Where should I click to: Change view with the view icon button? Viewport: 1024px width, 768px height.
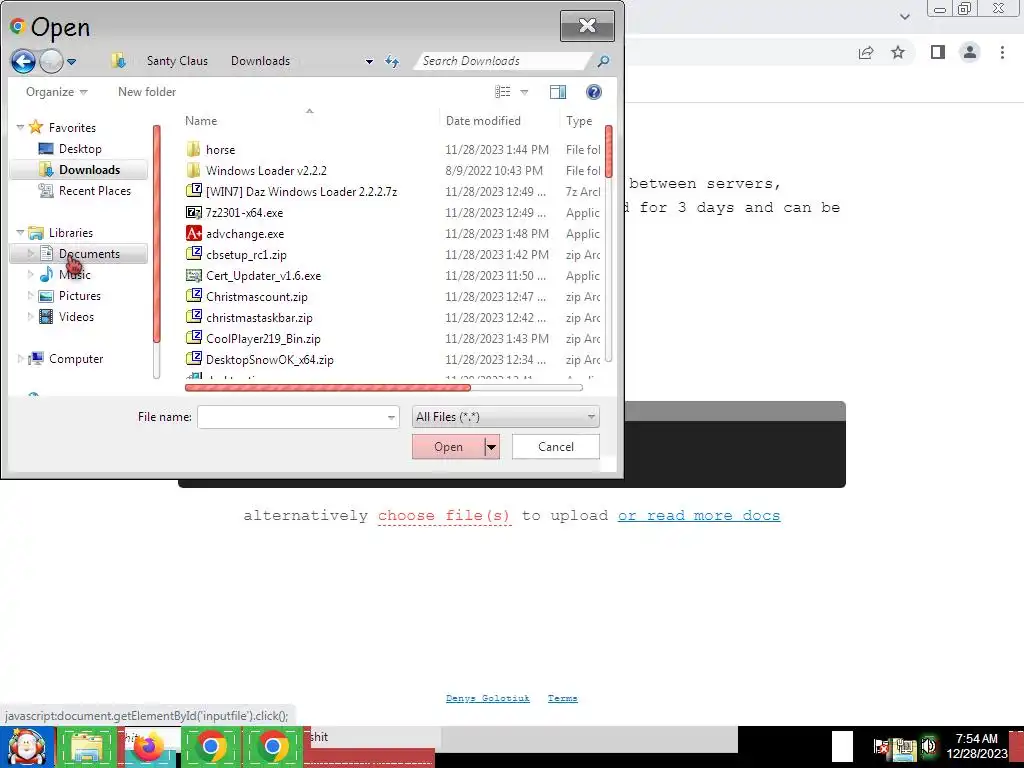[x=502, y=92]
